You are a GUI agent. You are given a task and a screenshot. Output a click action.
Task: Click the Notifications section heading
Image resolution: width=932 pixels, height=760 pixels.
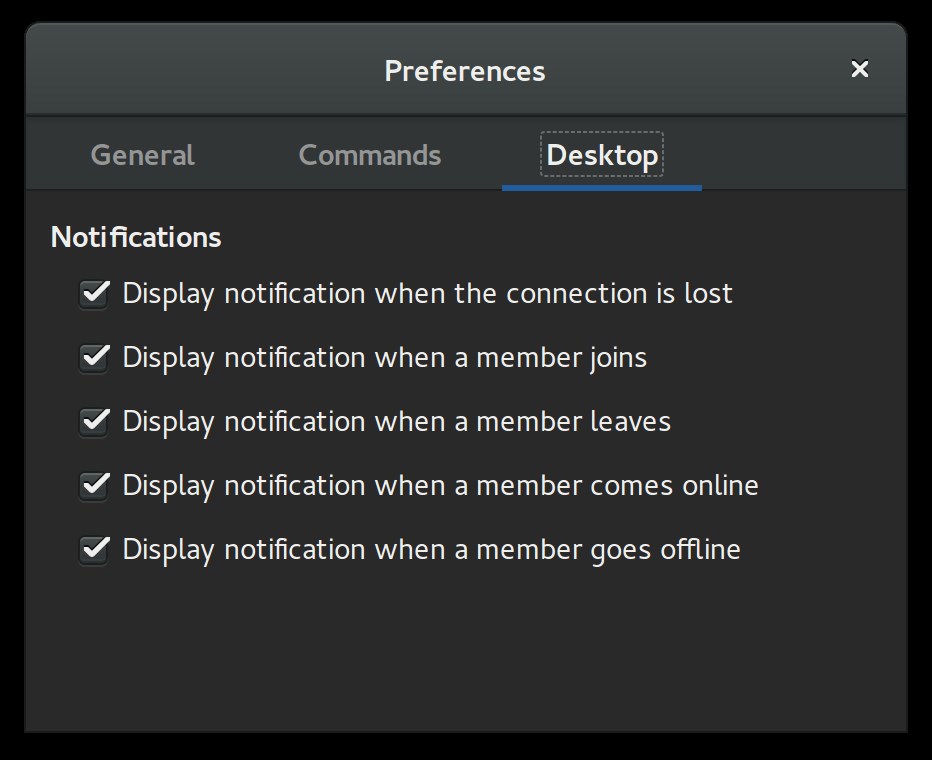click(x=136, y=237)
